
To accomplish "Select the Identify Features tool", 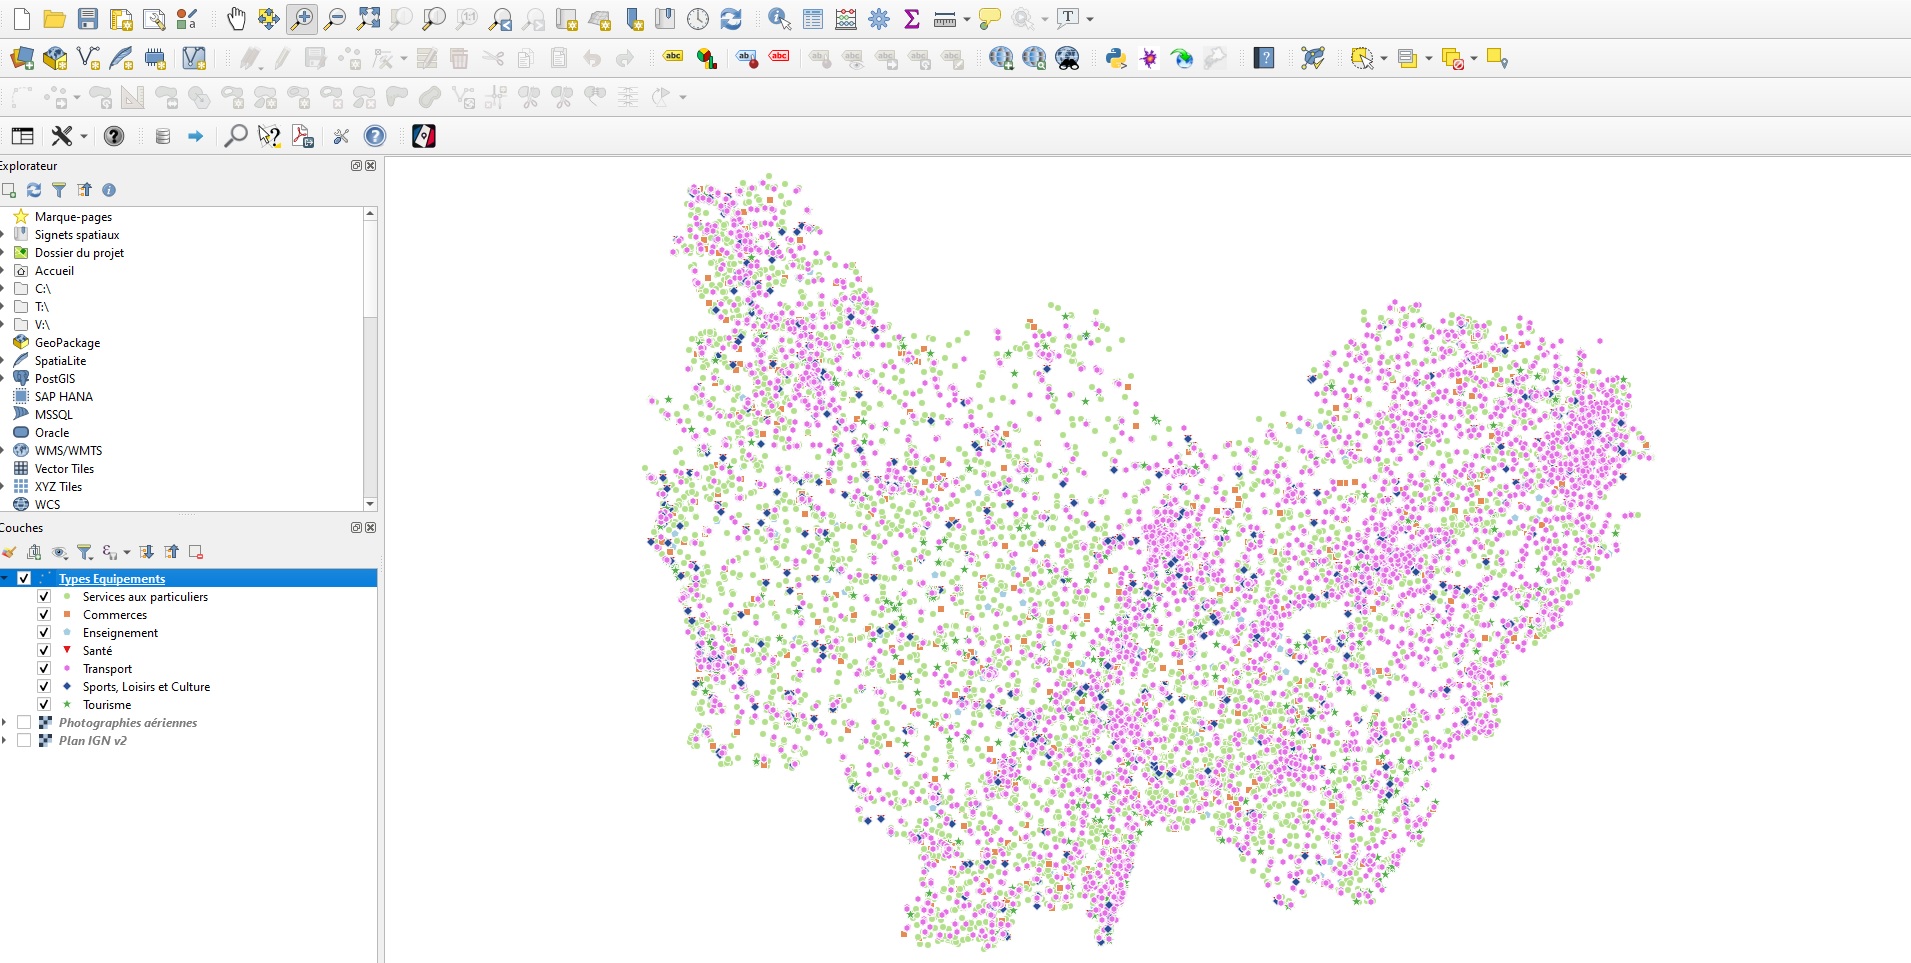I will [780, 19].
